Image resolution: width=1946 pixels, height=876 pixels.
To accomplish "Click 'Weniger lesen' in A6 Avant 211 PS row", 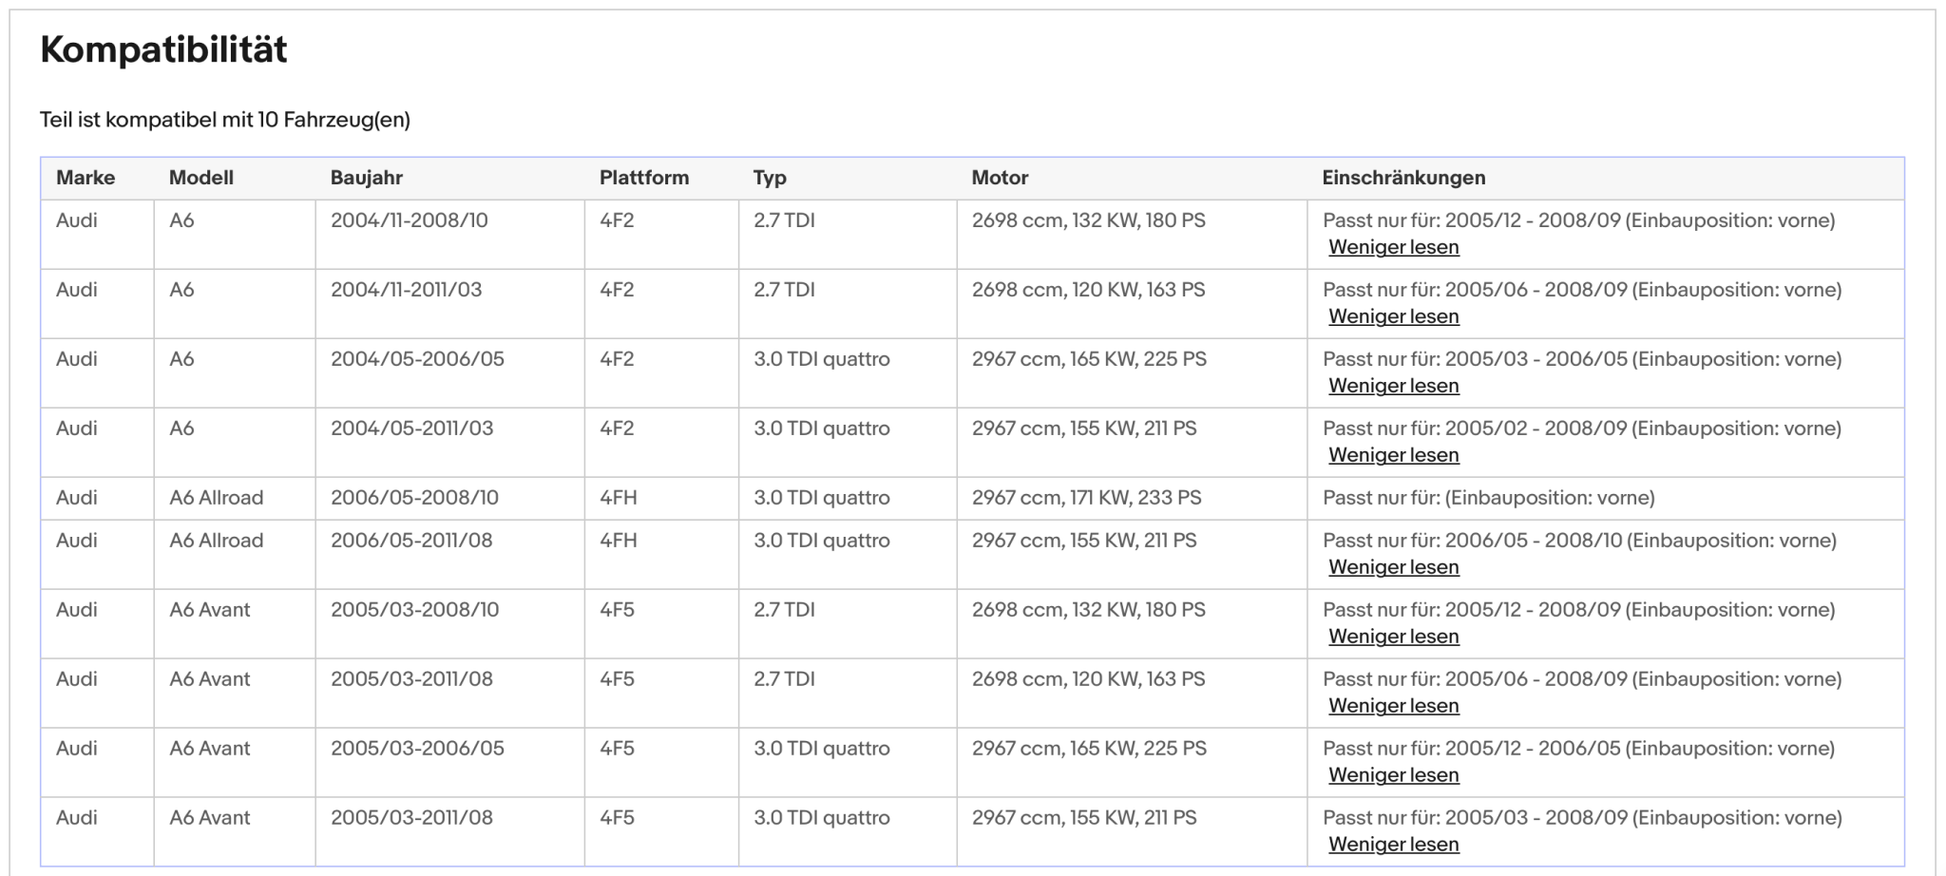I will tap(1393, 844).
